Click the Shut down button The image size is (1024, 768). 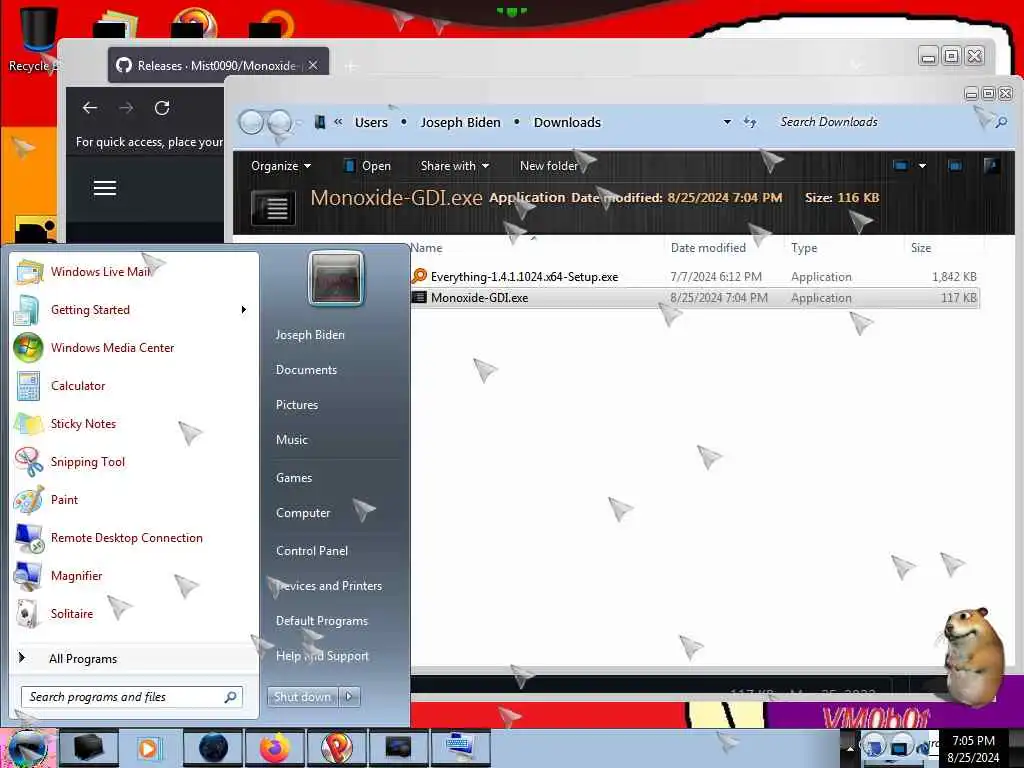(302, 697)
